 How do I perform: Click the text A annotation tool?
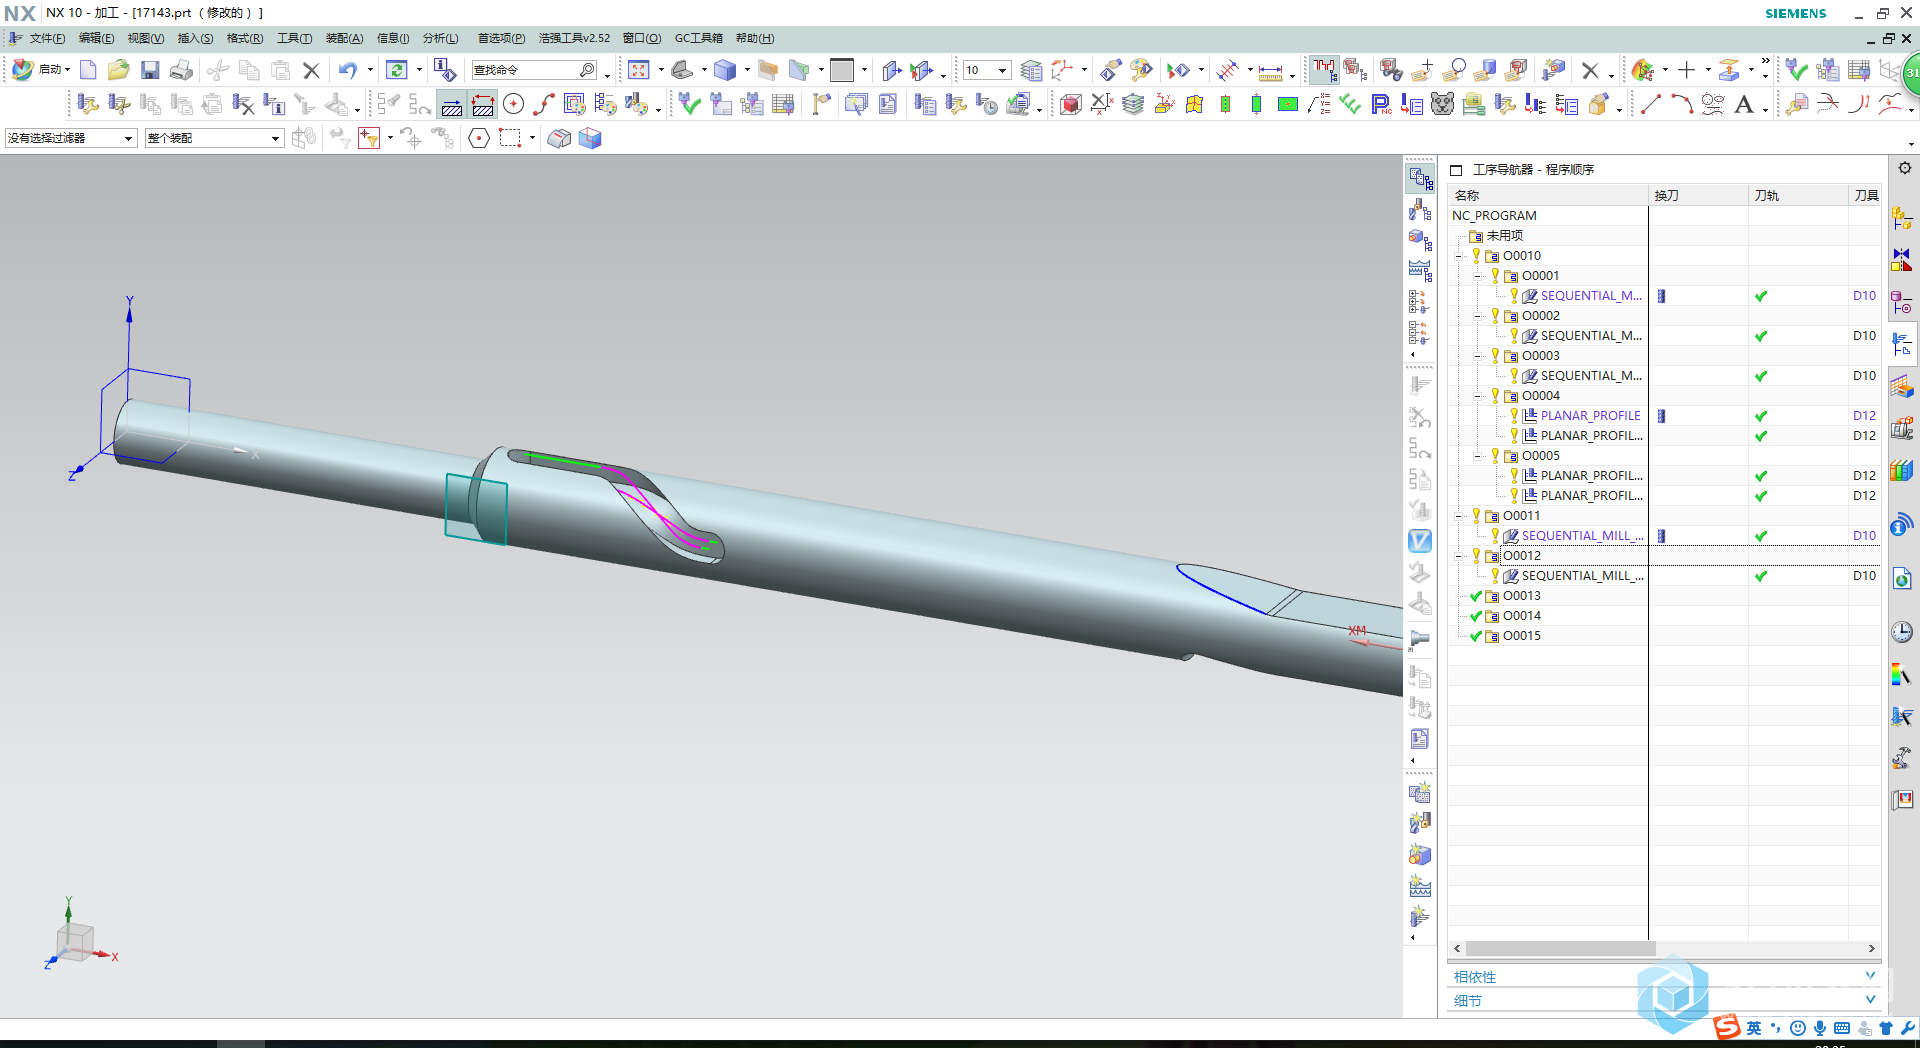(x=1743, y=104)
